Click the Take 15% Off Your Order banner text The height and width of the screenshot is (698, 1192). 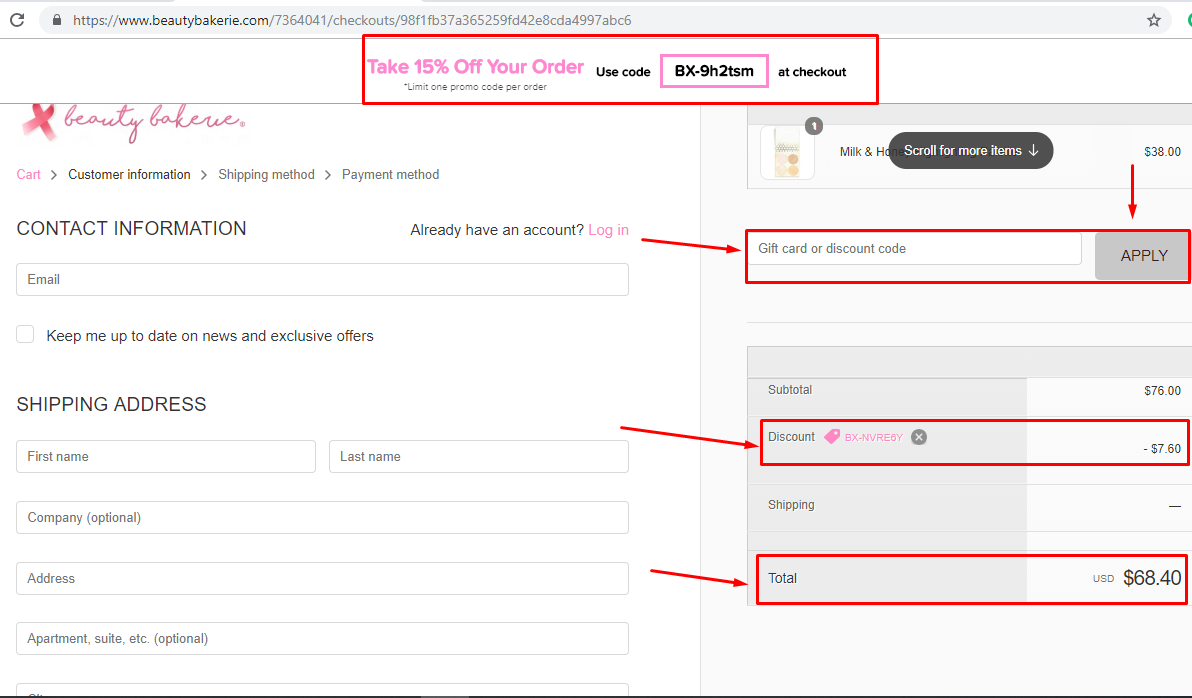(475, 67)
